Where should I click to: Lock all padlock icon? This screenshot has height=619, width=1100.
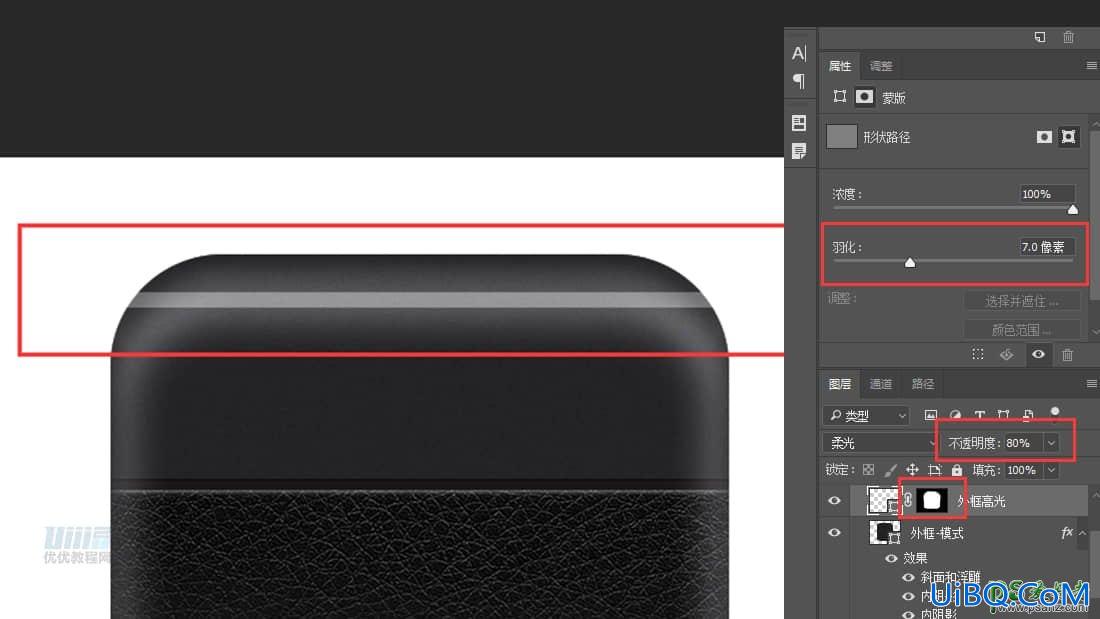(956, 470)
